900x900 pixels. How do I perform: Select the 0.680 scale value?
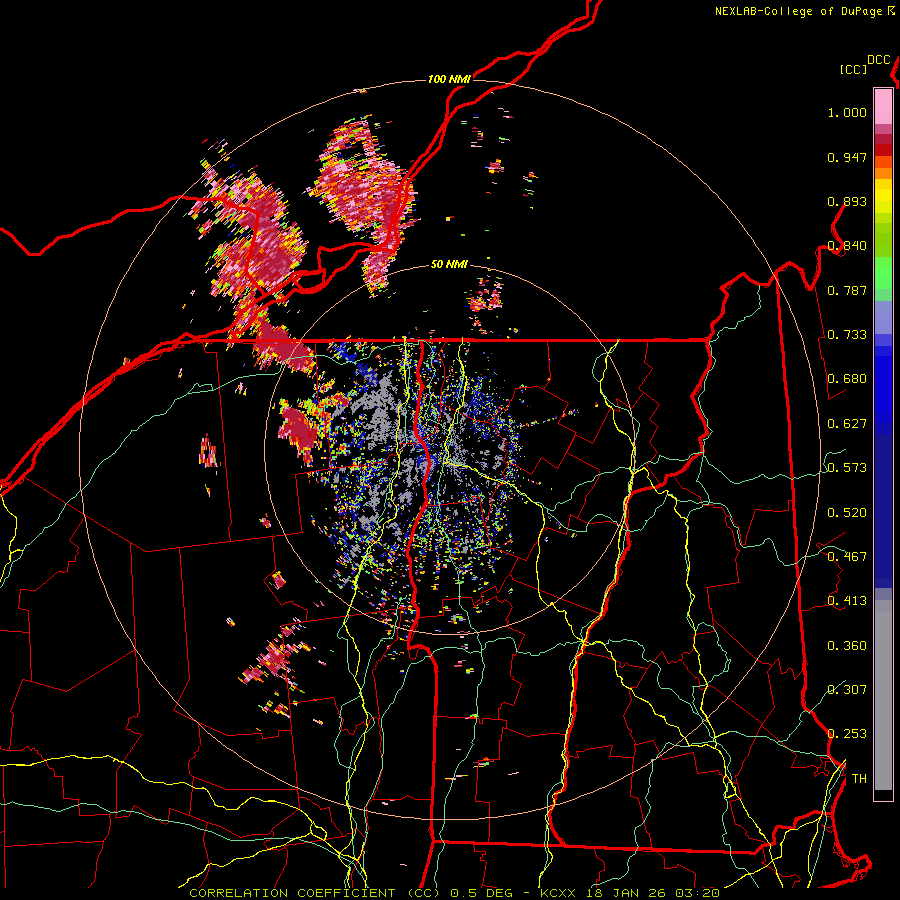coord(847,379)
